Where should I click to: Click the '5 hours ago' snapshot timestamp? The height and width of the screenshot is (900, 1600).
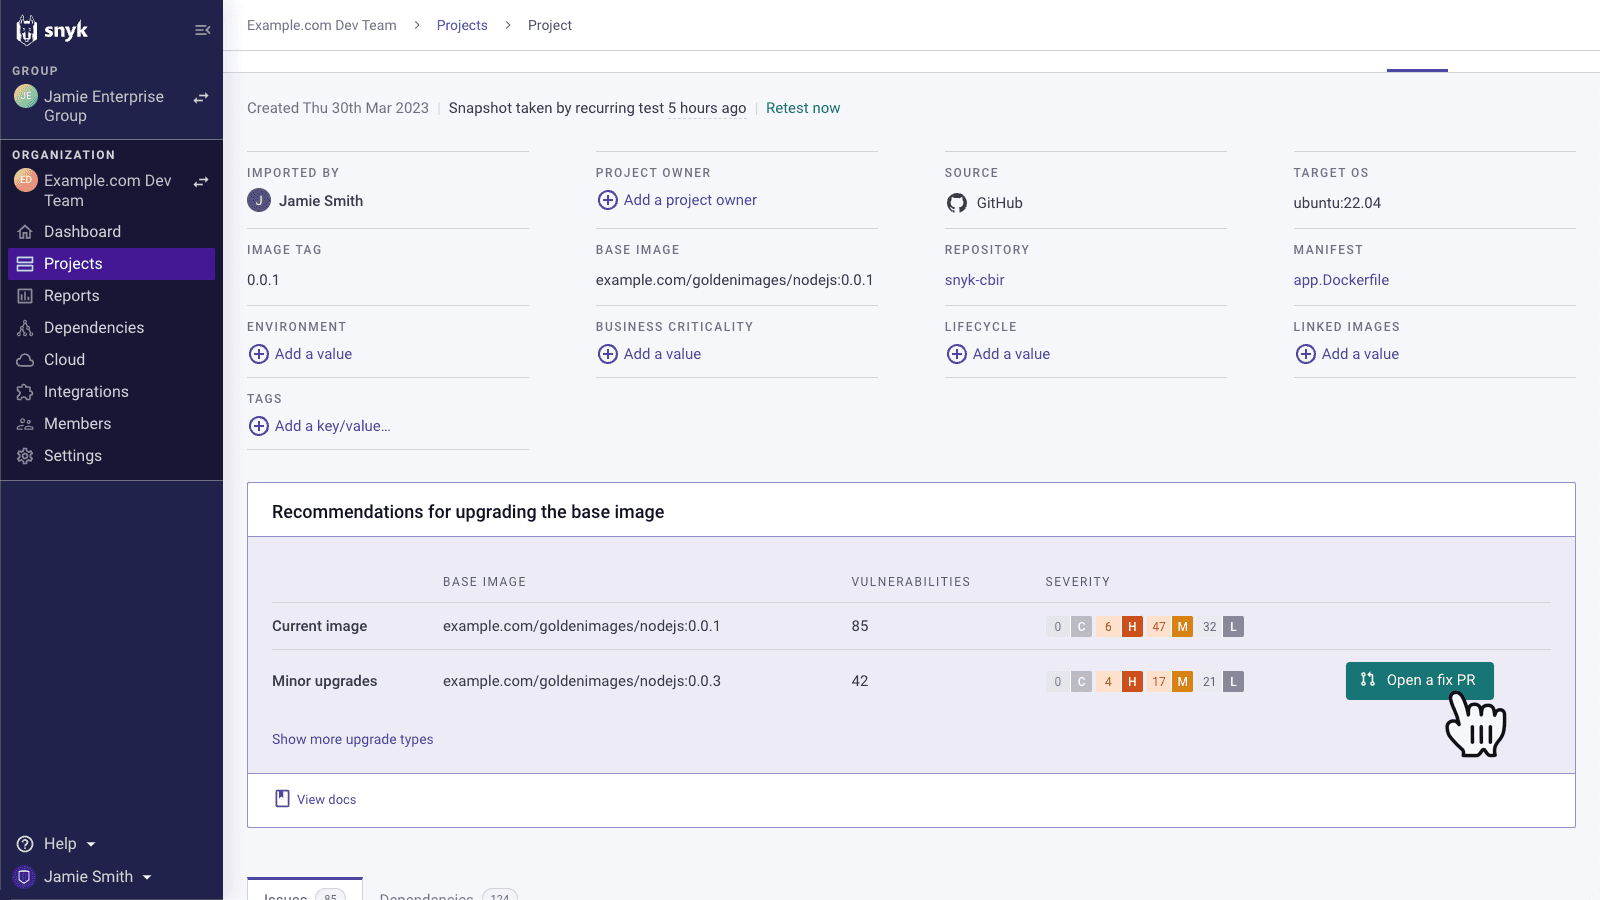point(707,108)
